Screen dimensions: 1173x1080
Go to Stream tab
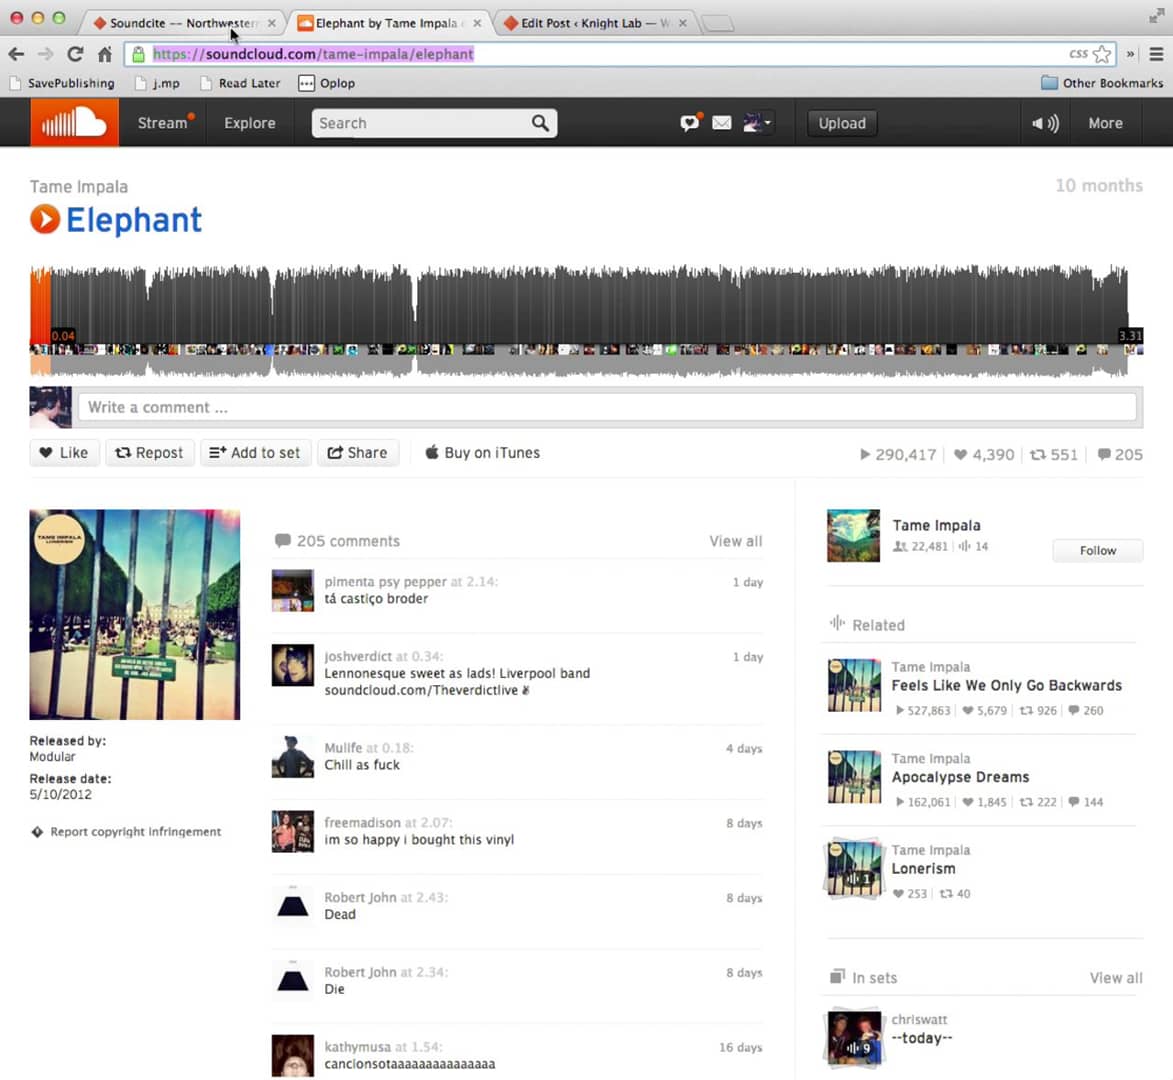162,123
